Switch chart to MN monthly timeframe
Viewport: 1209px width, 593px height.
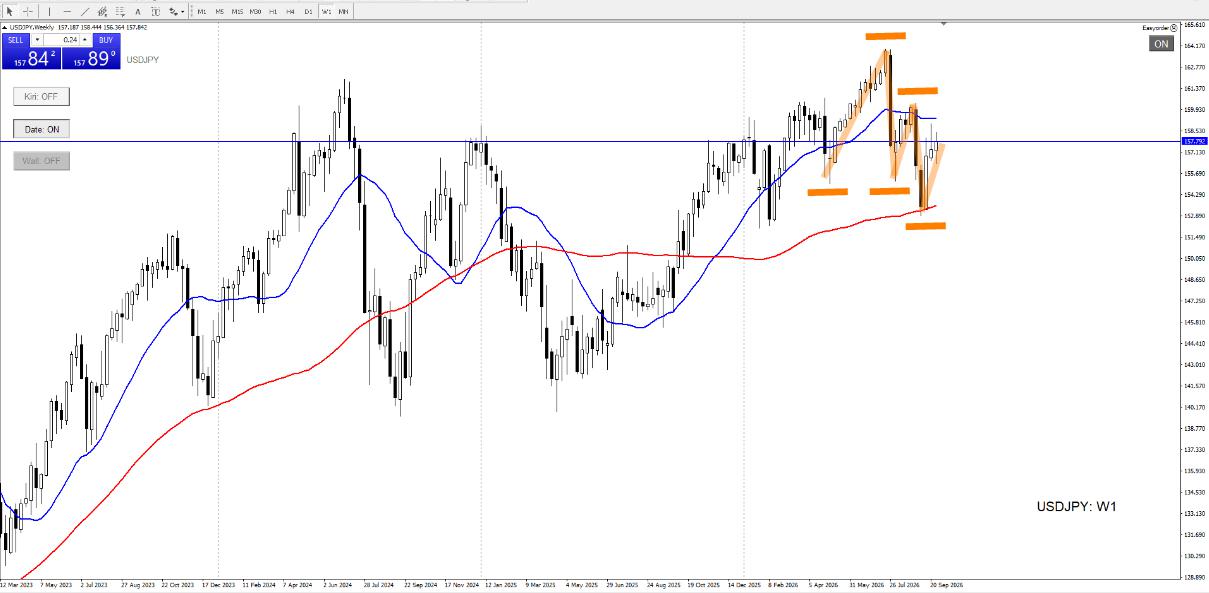pyautogui.click(x=343, y=11)
